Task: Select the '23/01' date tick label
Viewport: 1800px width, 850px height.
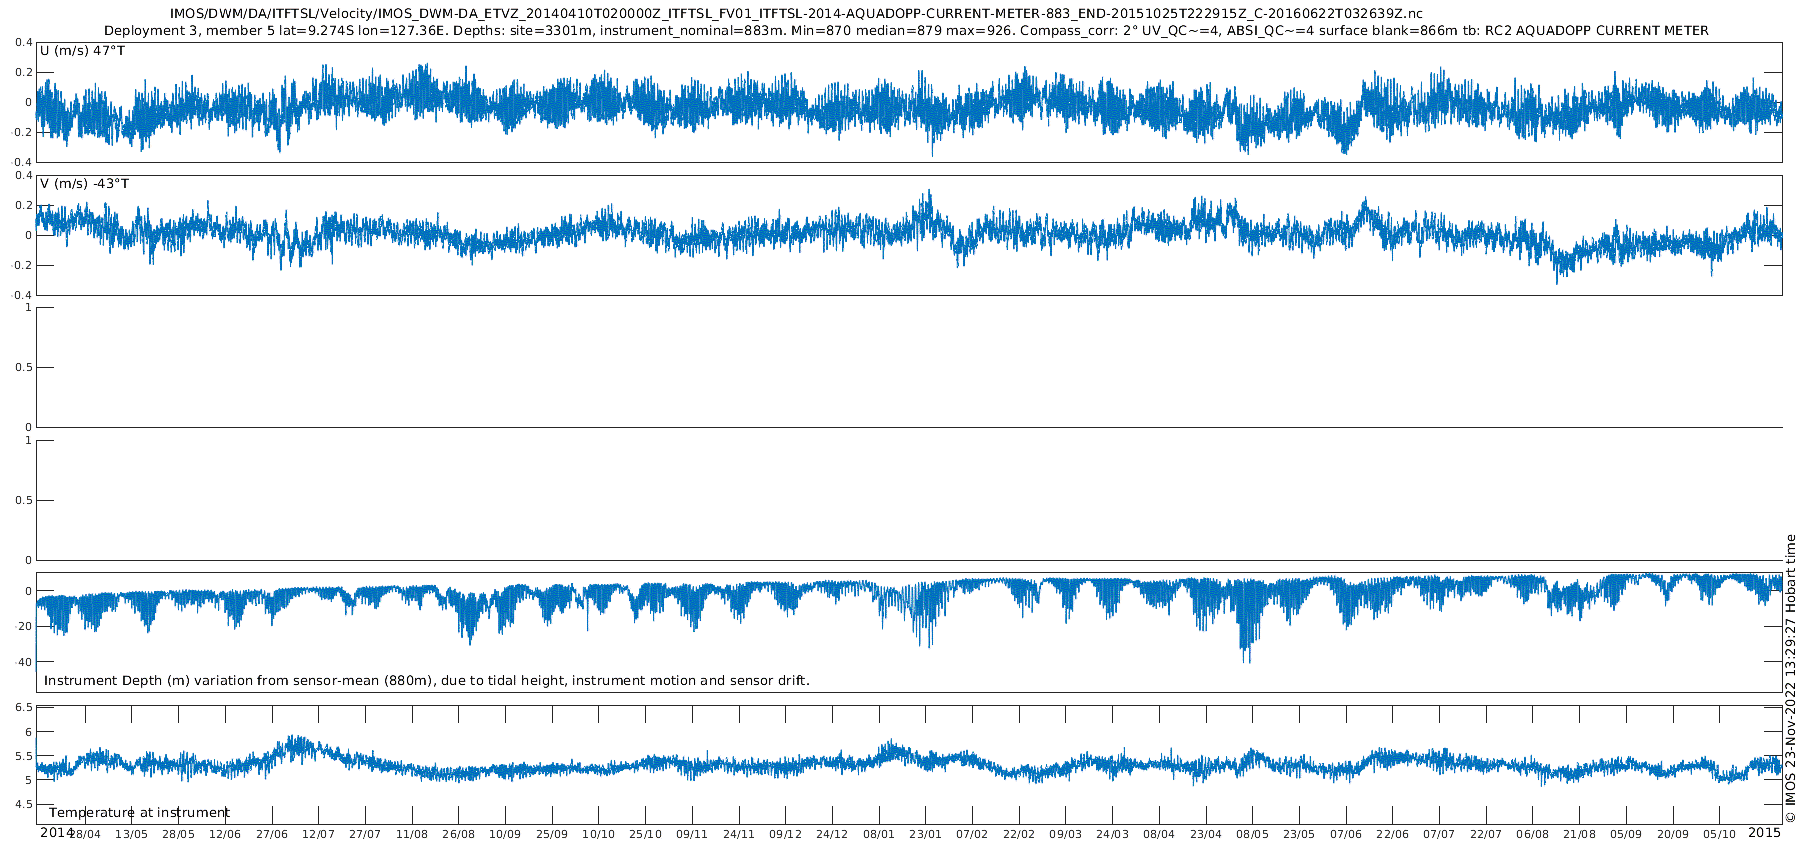Action: pos(926,834)
